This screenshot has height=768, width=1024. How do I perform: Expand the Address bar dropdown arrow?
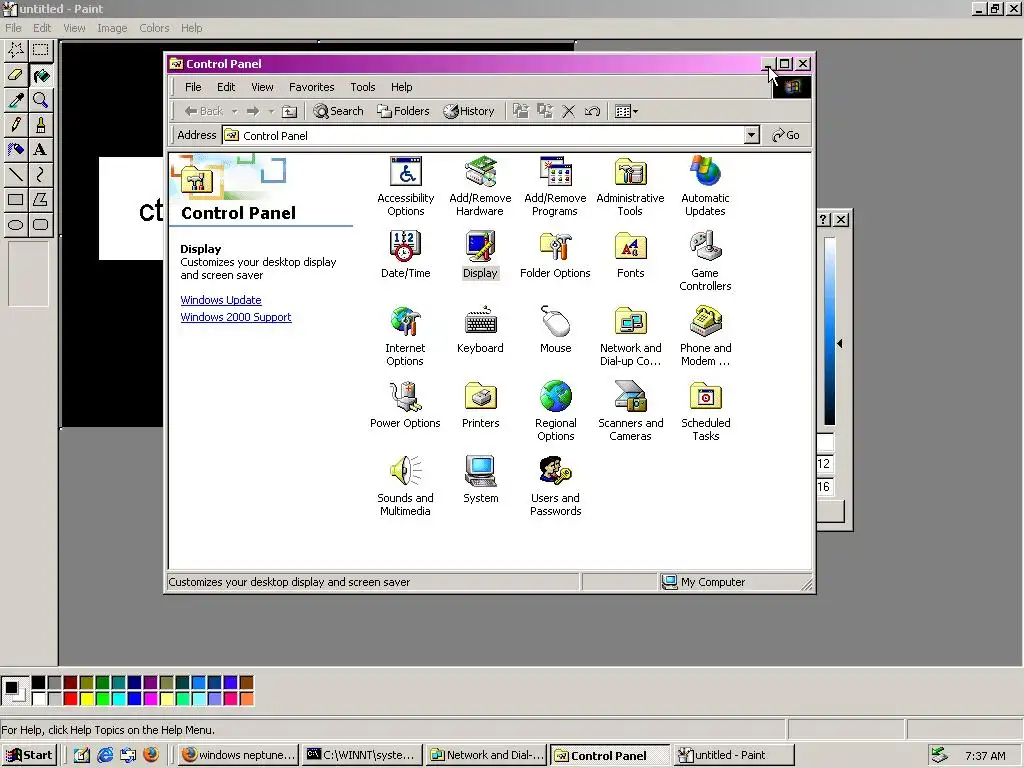coord(752,135)
